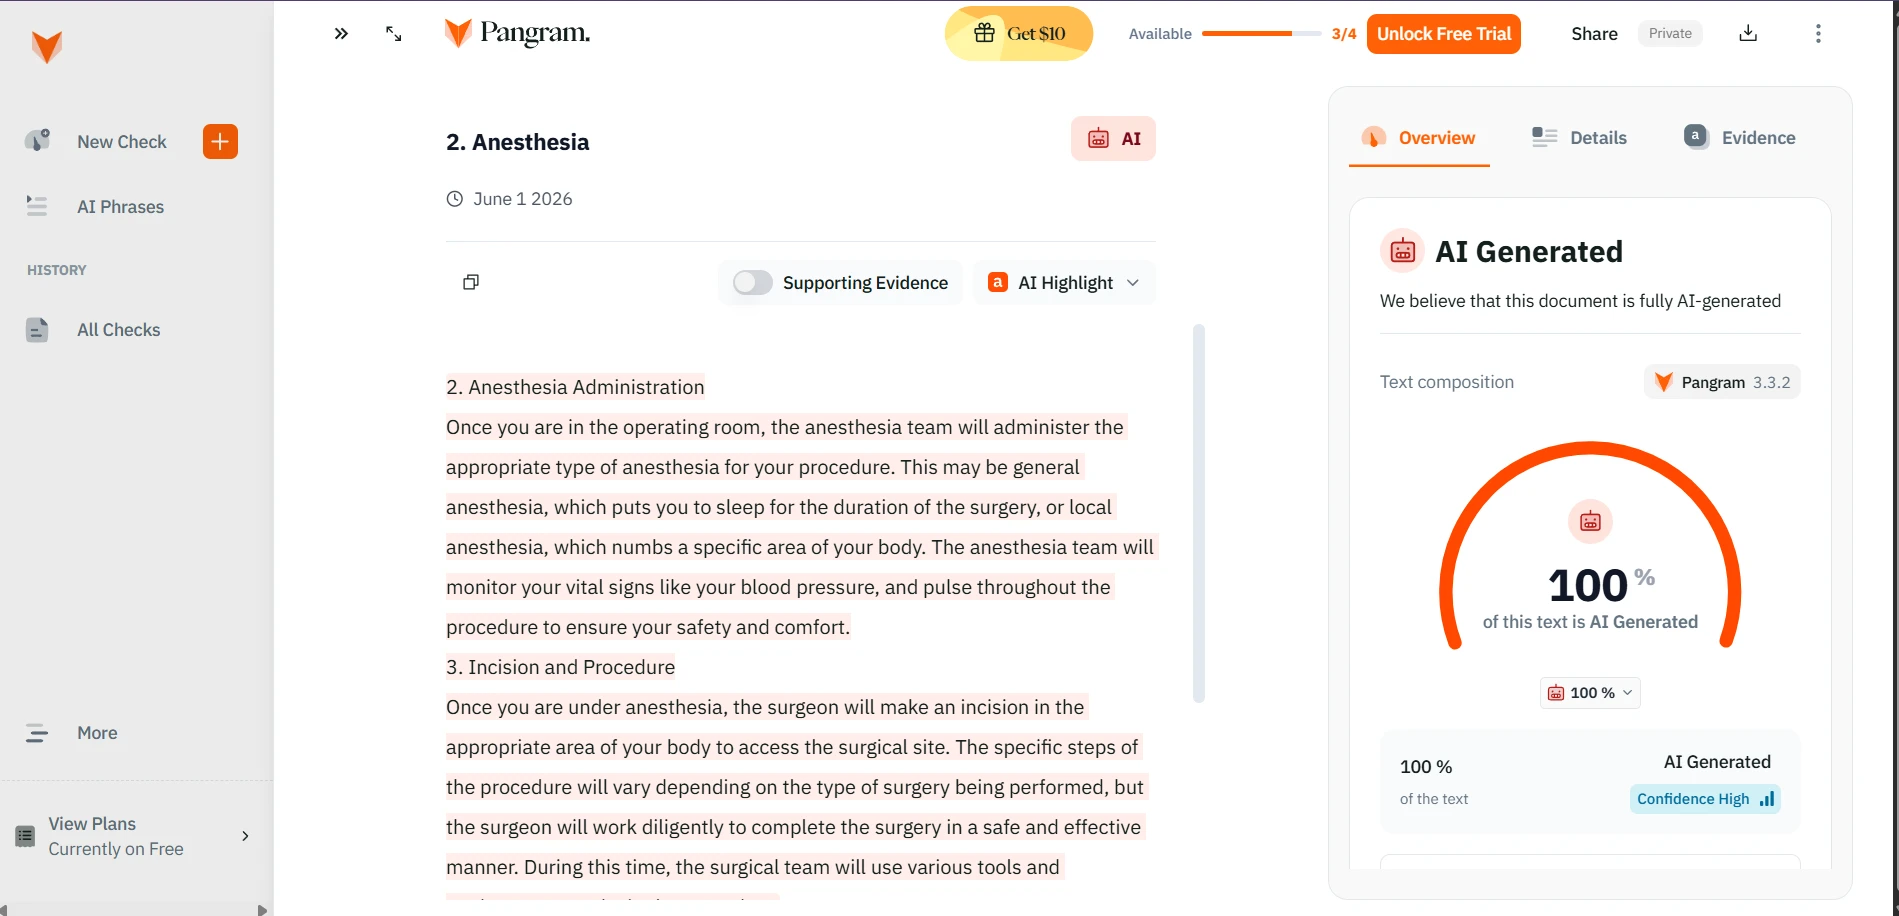
Task: Expand the sidebar with double-chevron icon
Action: [341, 34]
